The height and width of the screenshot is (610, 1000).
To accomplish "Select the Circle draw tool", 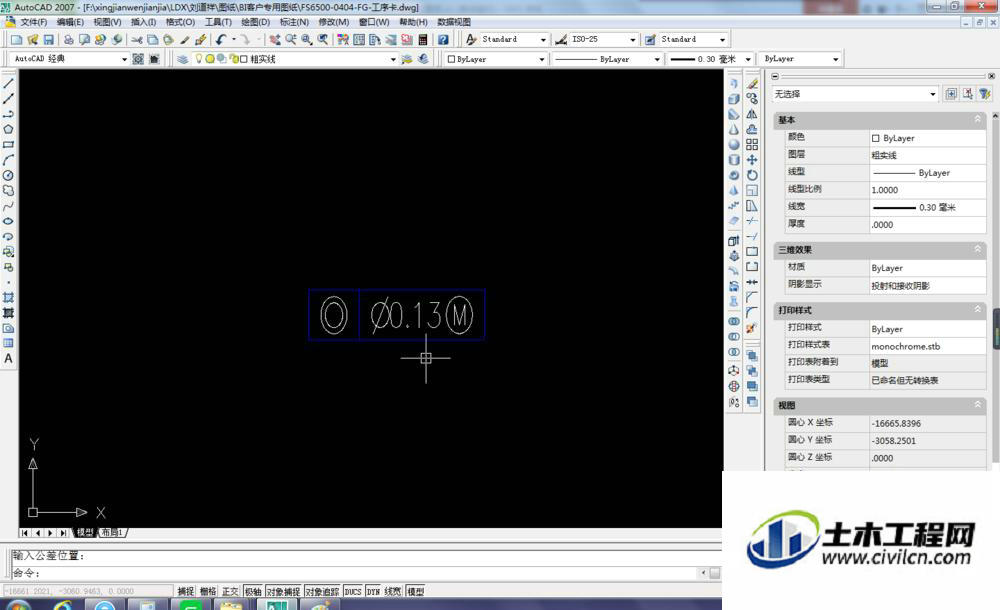I will (x=8, y=175).
